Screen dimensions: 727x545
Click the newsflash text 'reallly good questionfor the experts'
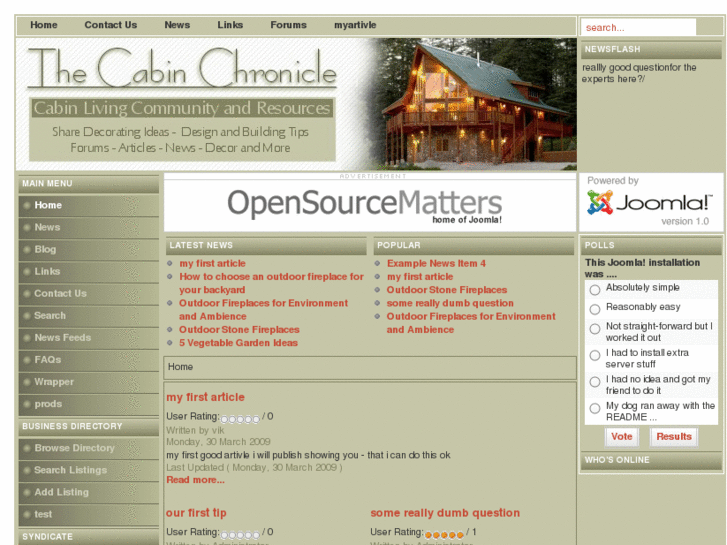tap(639, 73)
